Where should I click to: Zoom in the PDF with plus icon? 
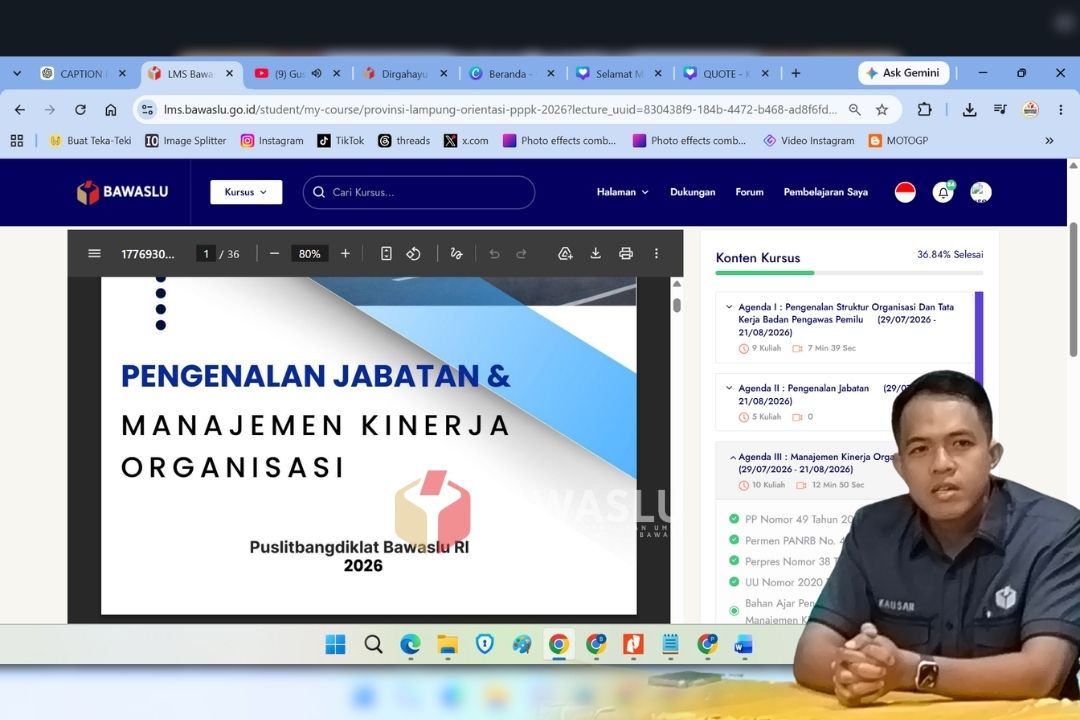[x=345, y=254]
